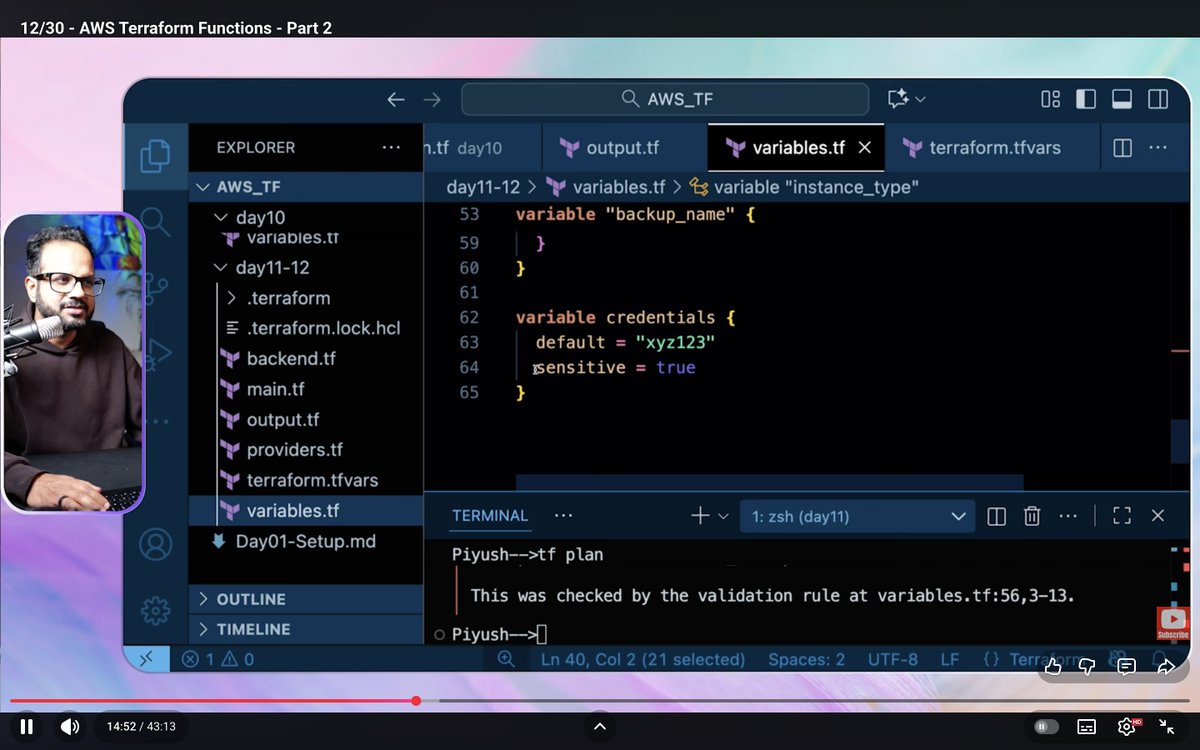Maximize the terminal panel size

click(x=1122, y=516)
